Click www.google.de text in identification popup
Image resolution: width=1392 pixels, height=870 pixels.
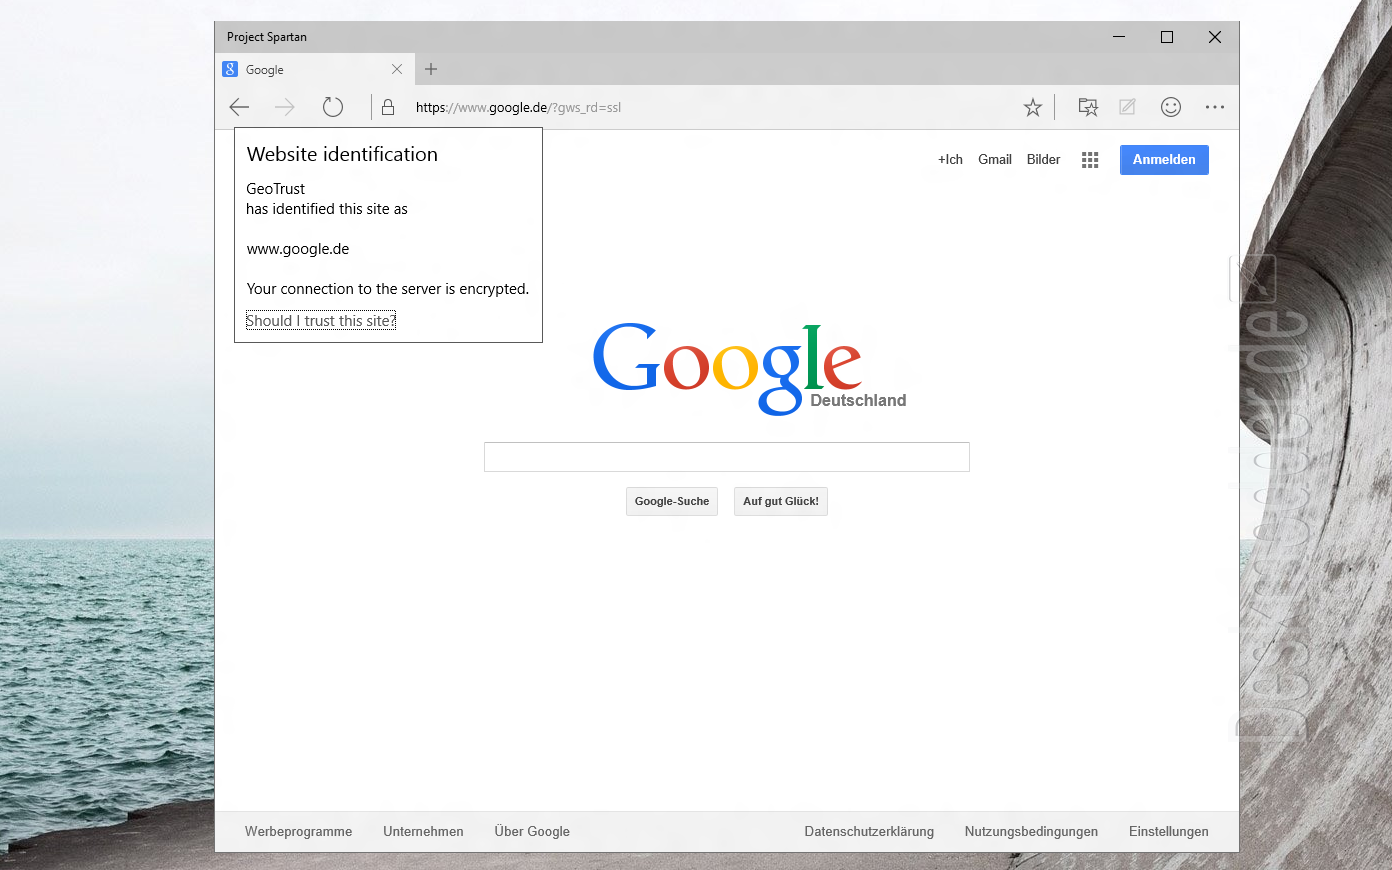(x=298, y=249)
